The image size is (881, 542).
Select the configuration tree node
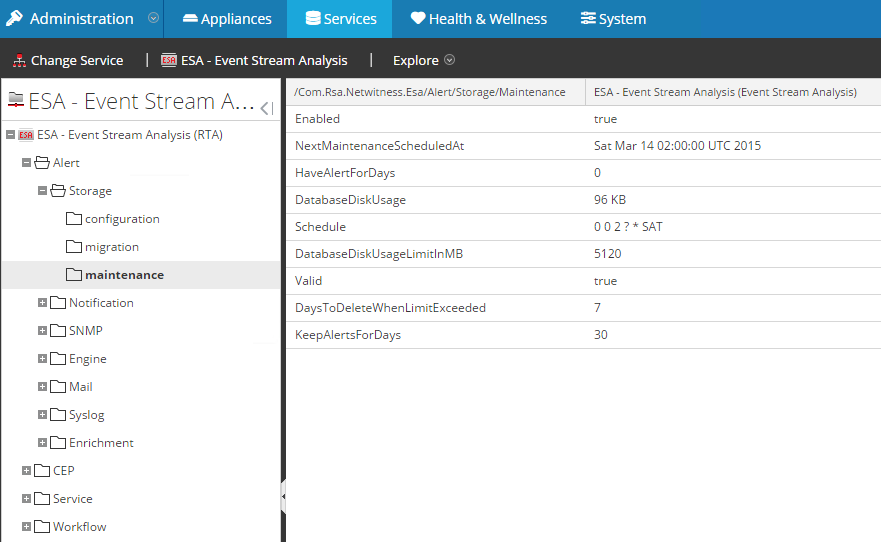[122, 219]
